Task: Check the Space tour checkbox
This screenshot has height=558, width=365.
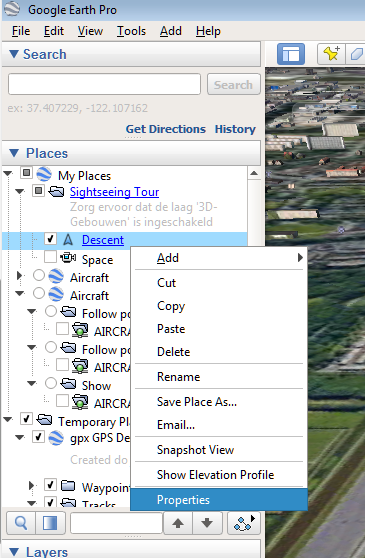Action: click(51, 257)
